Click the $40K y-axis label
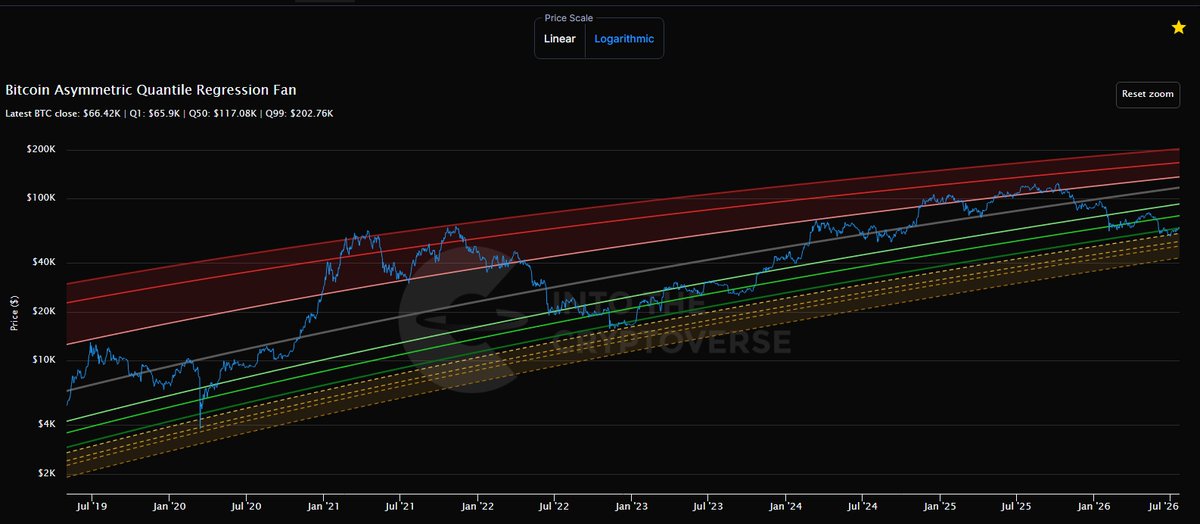This screenshot has width=1200, height=524. tap(44, 262)
